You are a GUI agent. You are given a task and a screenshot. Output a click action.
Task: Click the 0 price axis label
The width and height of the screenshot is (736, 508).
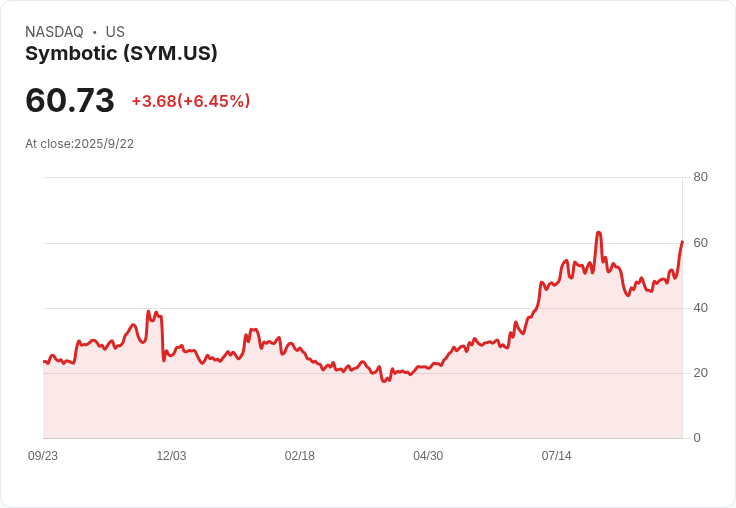[697, 438]
